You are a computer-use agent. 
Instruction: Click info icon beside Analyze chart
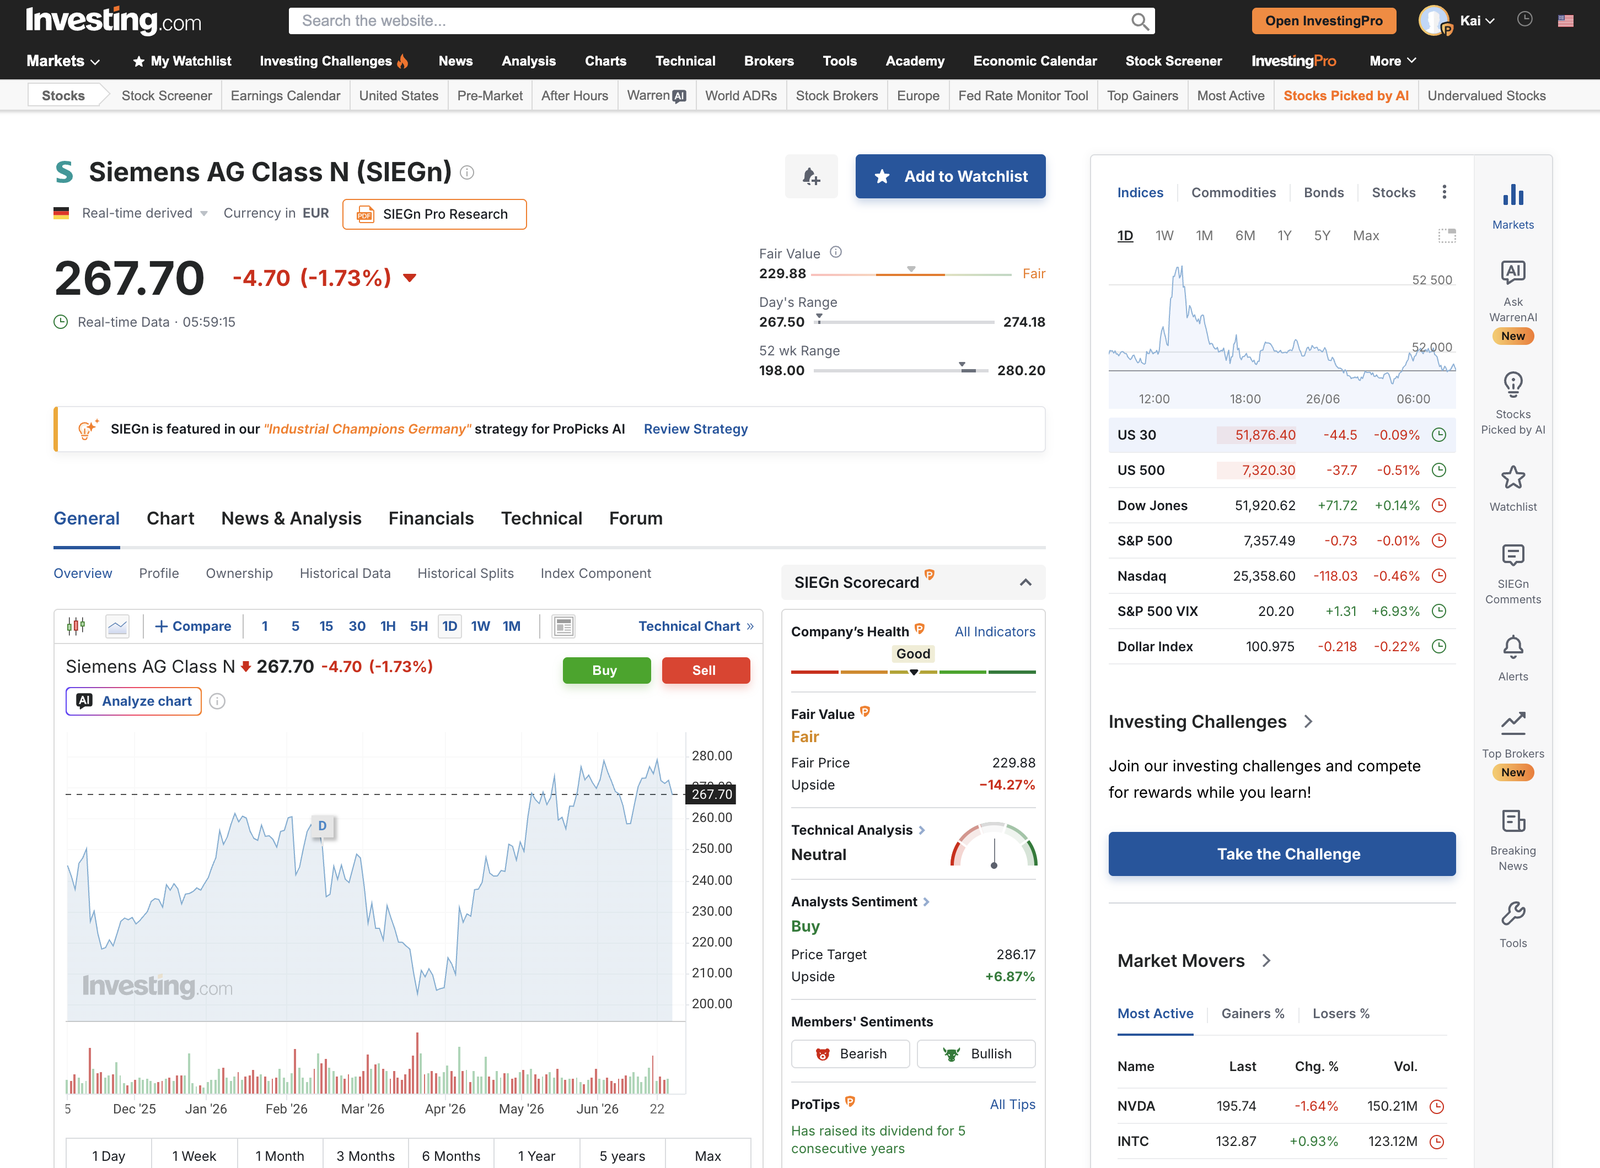click(217, 701)
